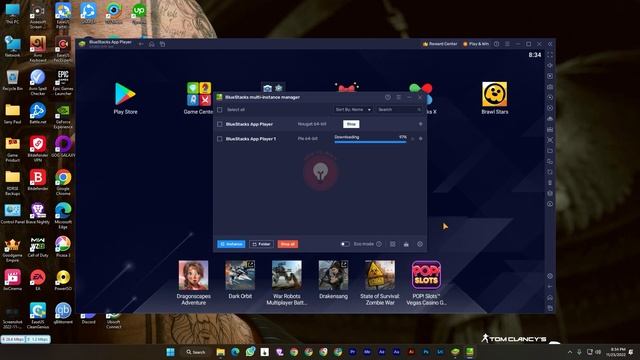Open Battle.net desktop shortcut

[38, 114]
